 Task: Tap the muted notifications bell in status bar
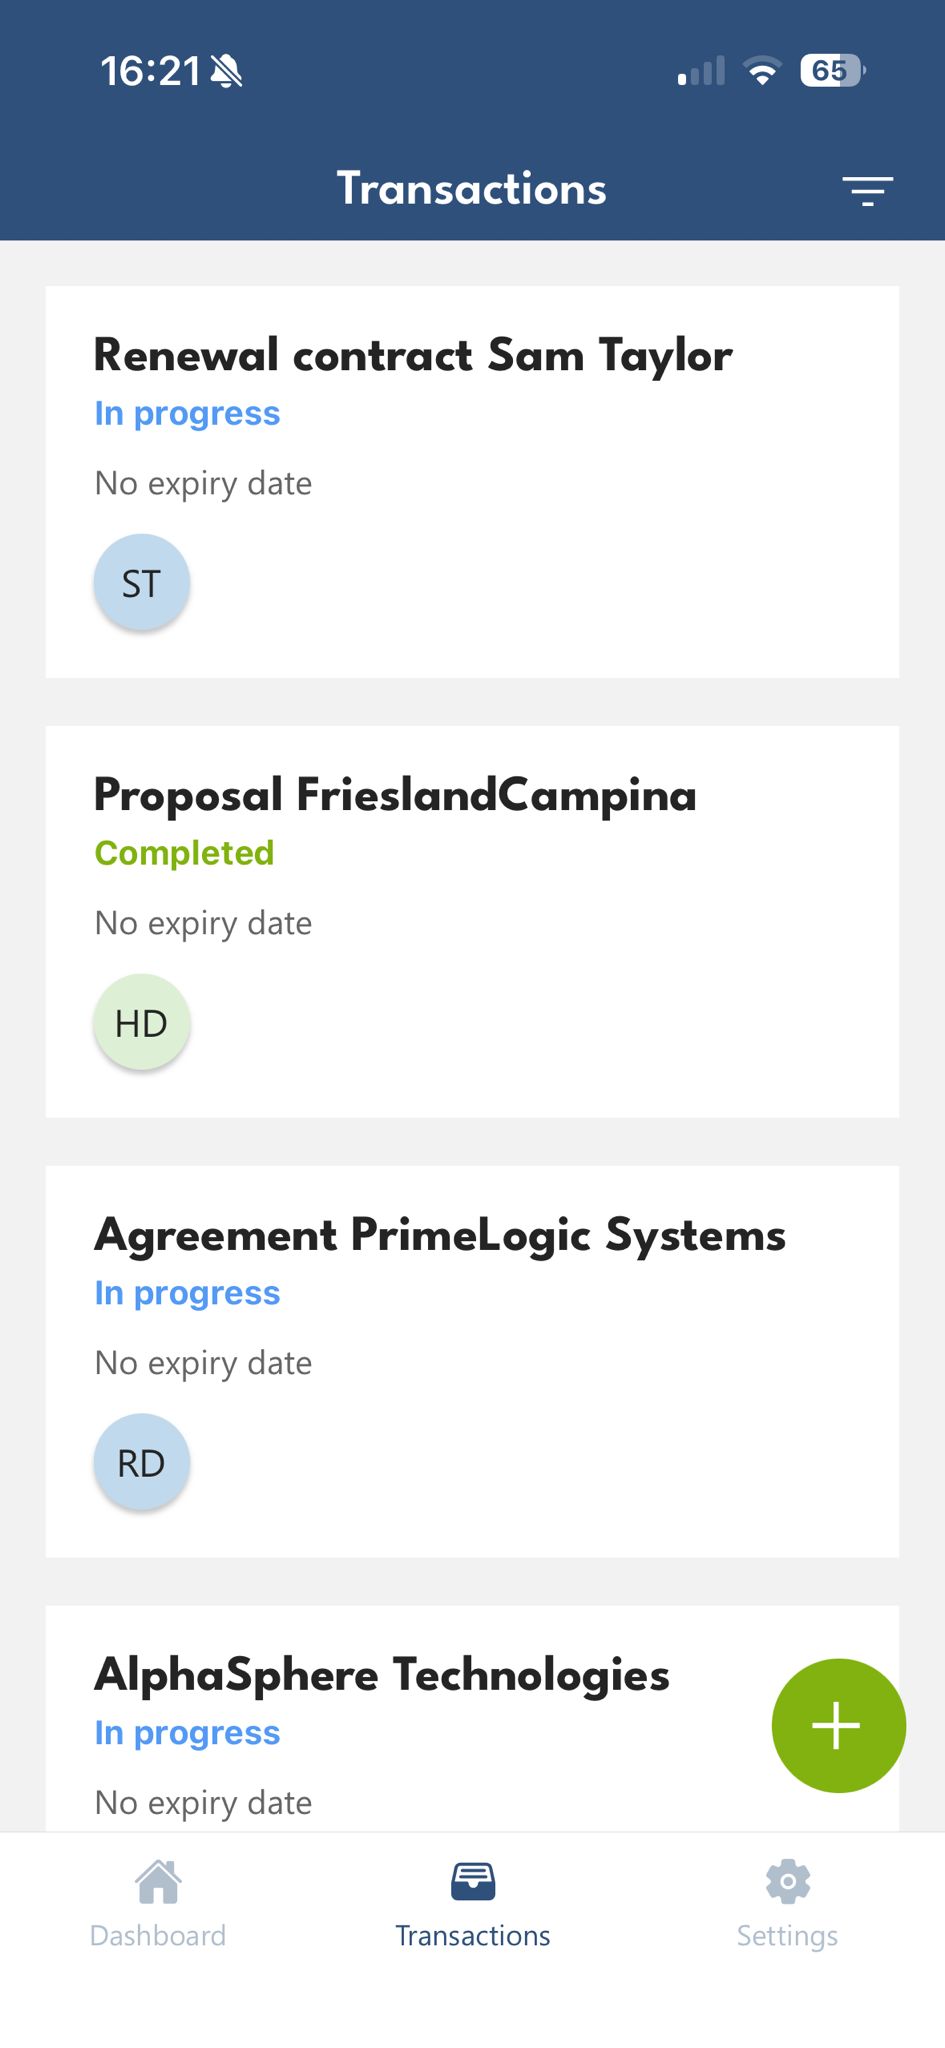pos(227,70)
